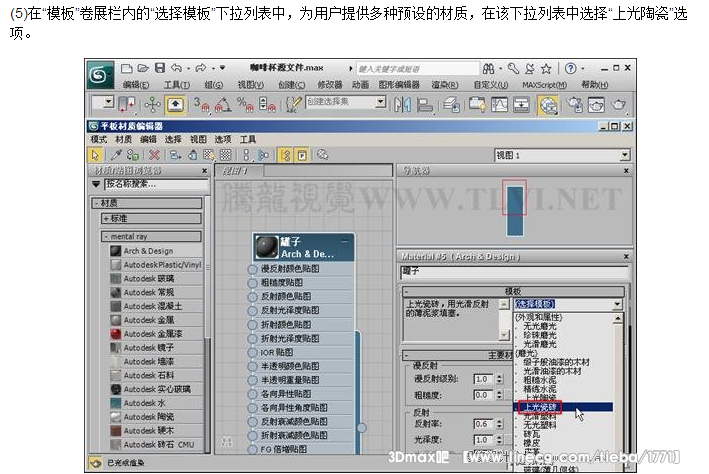709x474 pixels.
Task: Click the Render Production teapot icon
Action: pos(619,105)
